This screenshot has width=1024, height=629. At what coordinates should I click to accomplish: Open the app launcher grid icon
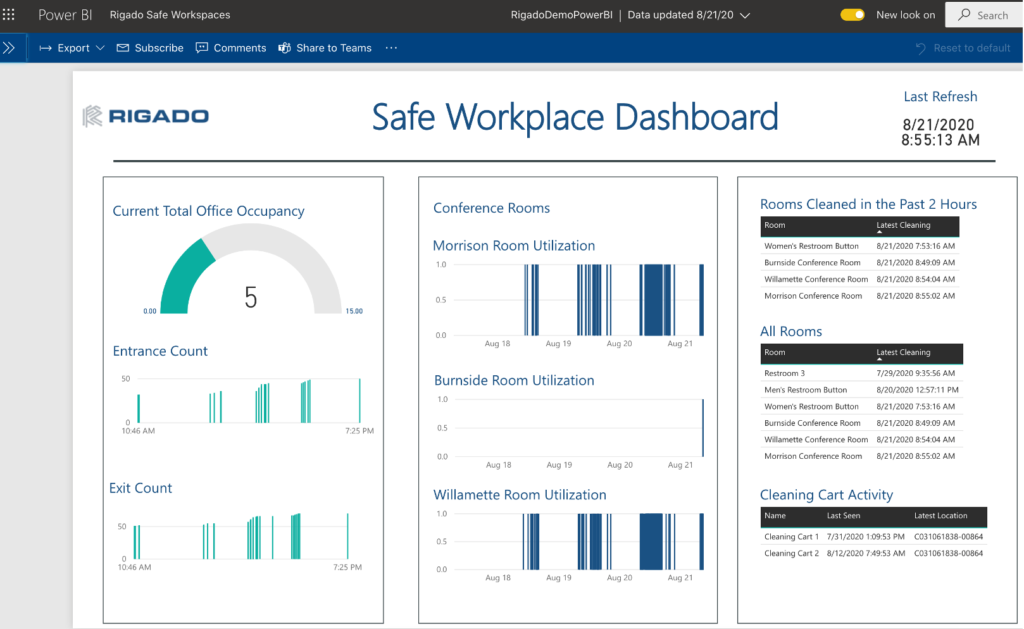click(x=8, y=14)
